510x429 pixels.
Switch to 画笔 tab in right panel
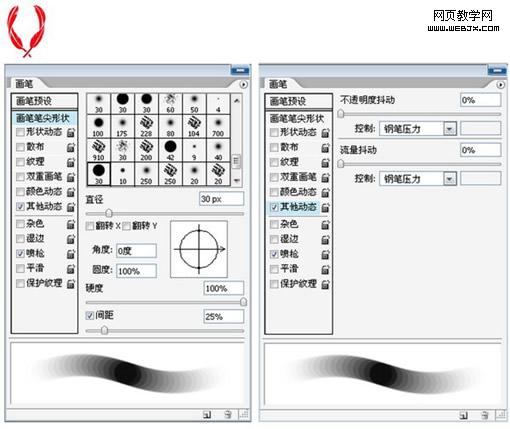278,84
